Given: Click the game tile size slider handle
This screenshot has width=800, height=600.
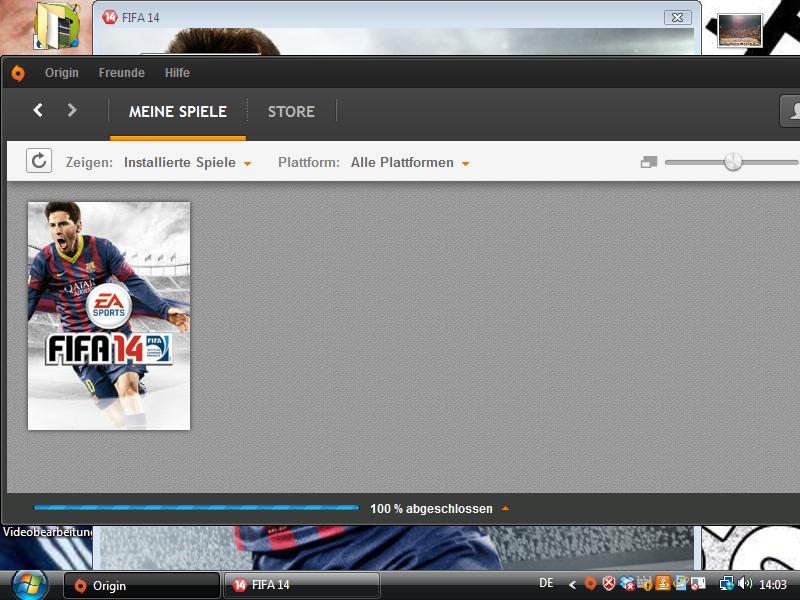Looking at the screenshot, I should click(733, 162).
